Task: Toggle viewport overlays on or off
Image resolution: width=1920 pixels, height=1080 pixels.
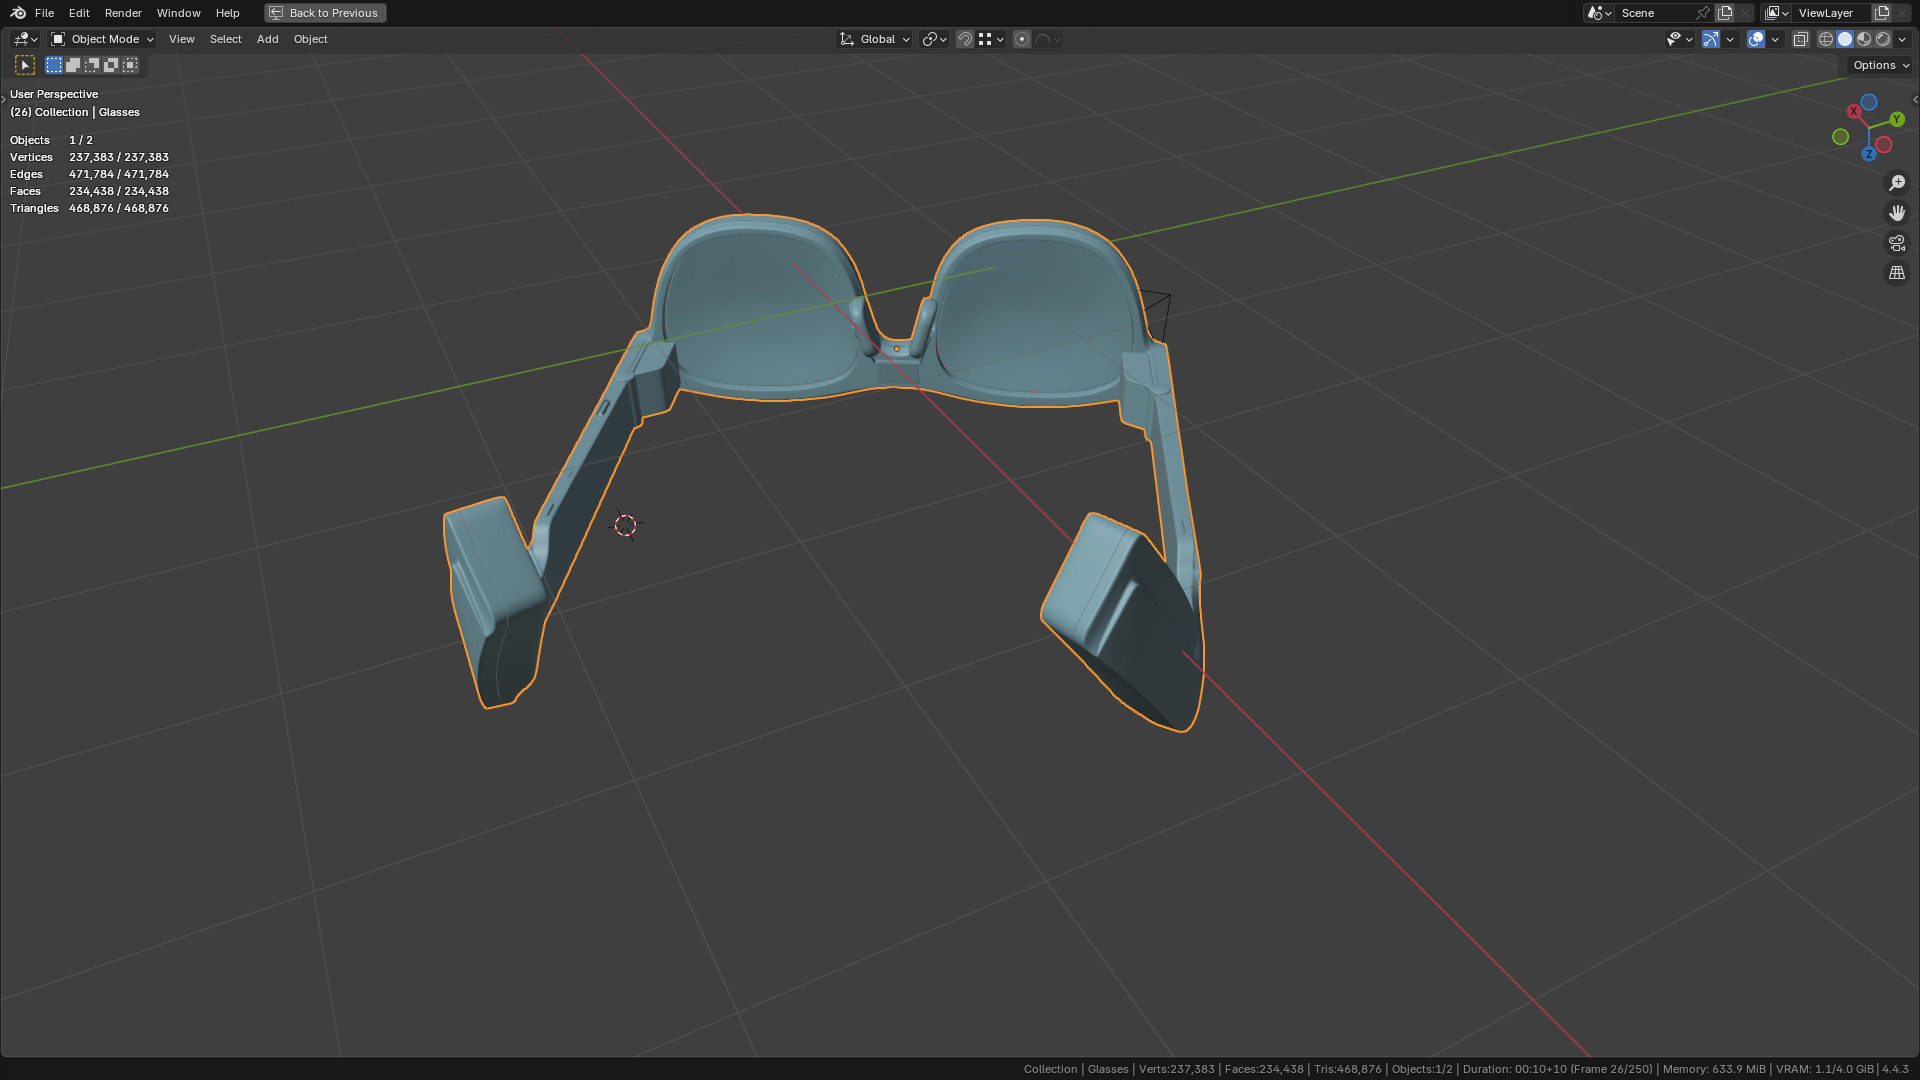Action: 1756,39
